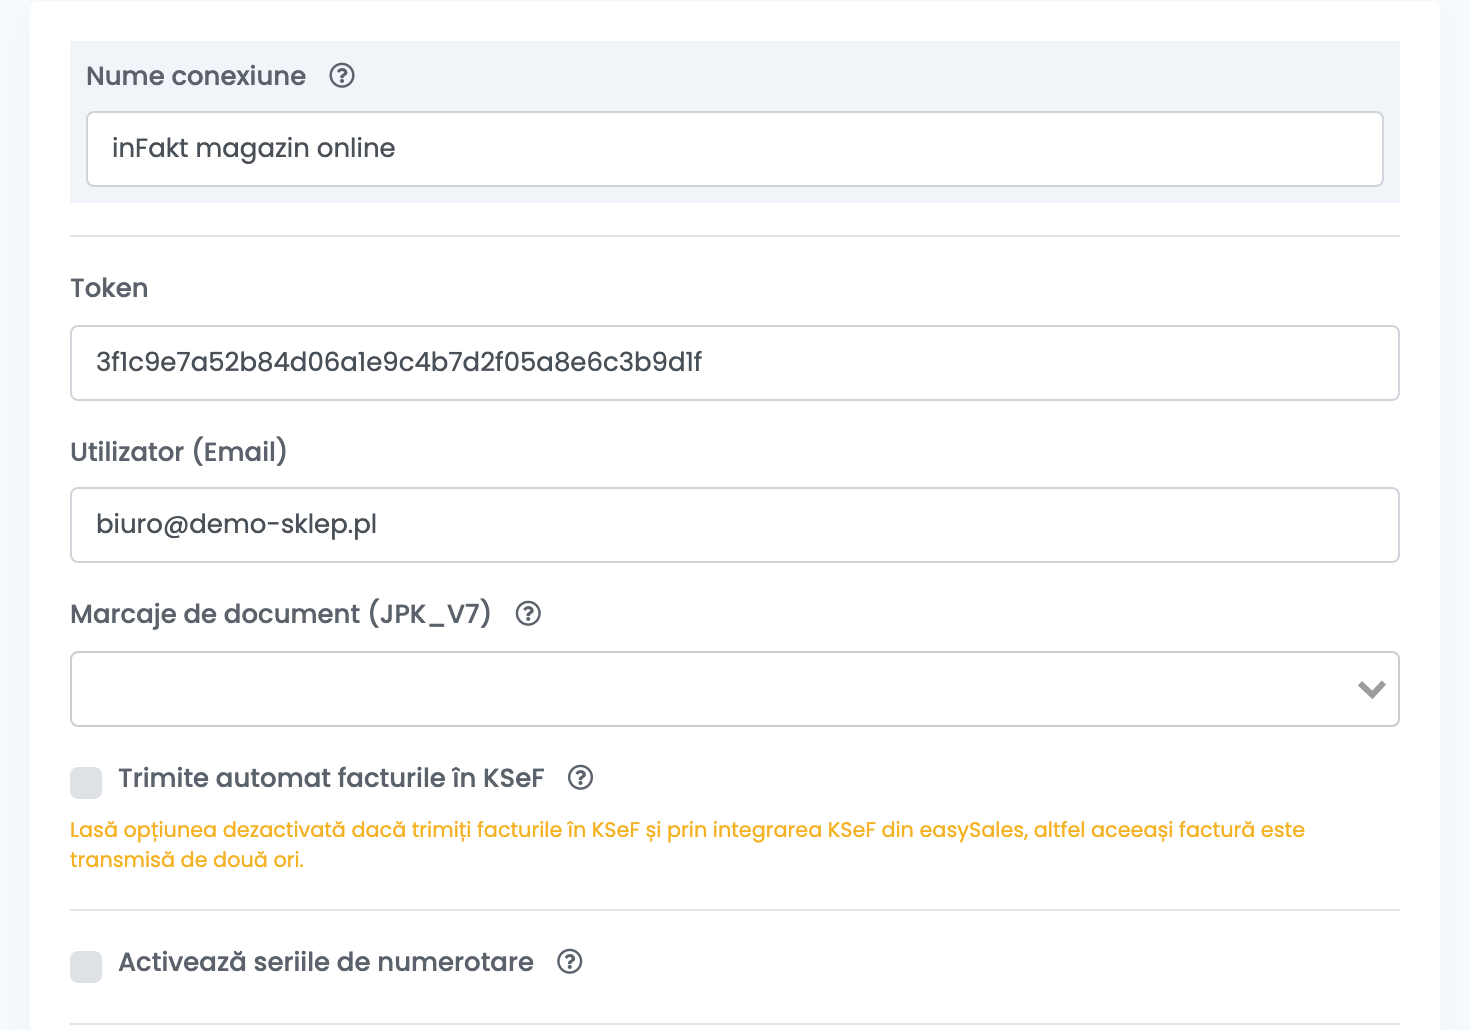This screenshot has height=1030, width=1470.
Task: Show help for Trimite automat facturile în KSeF
Action: pos(581,778)
